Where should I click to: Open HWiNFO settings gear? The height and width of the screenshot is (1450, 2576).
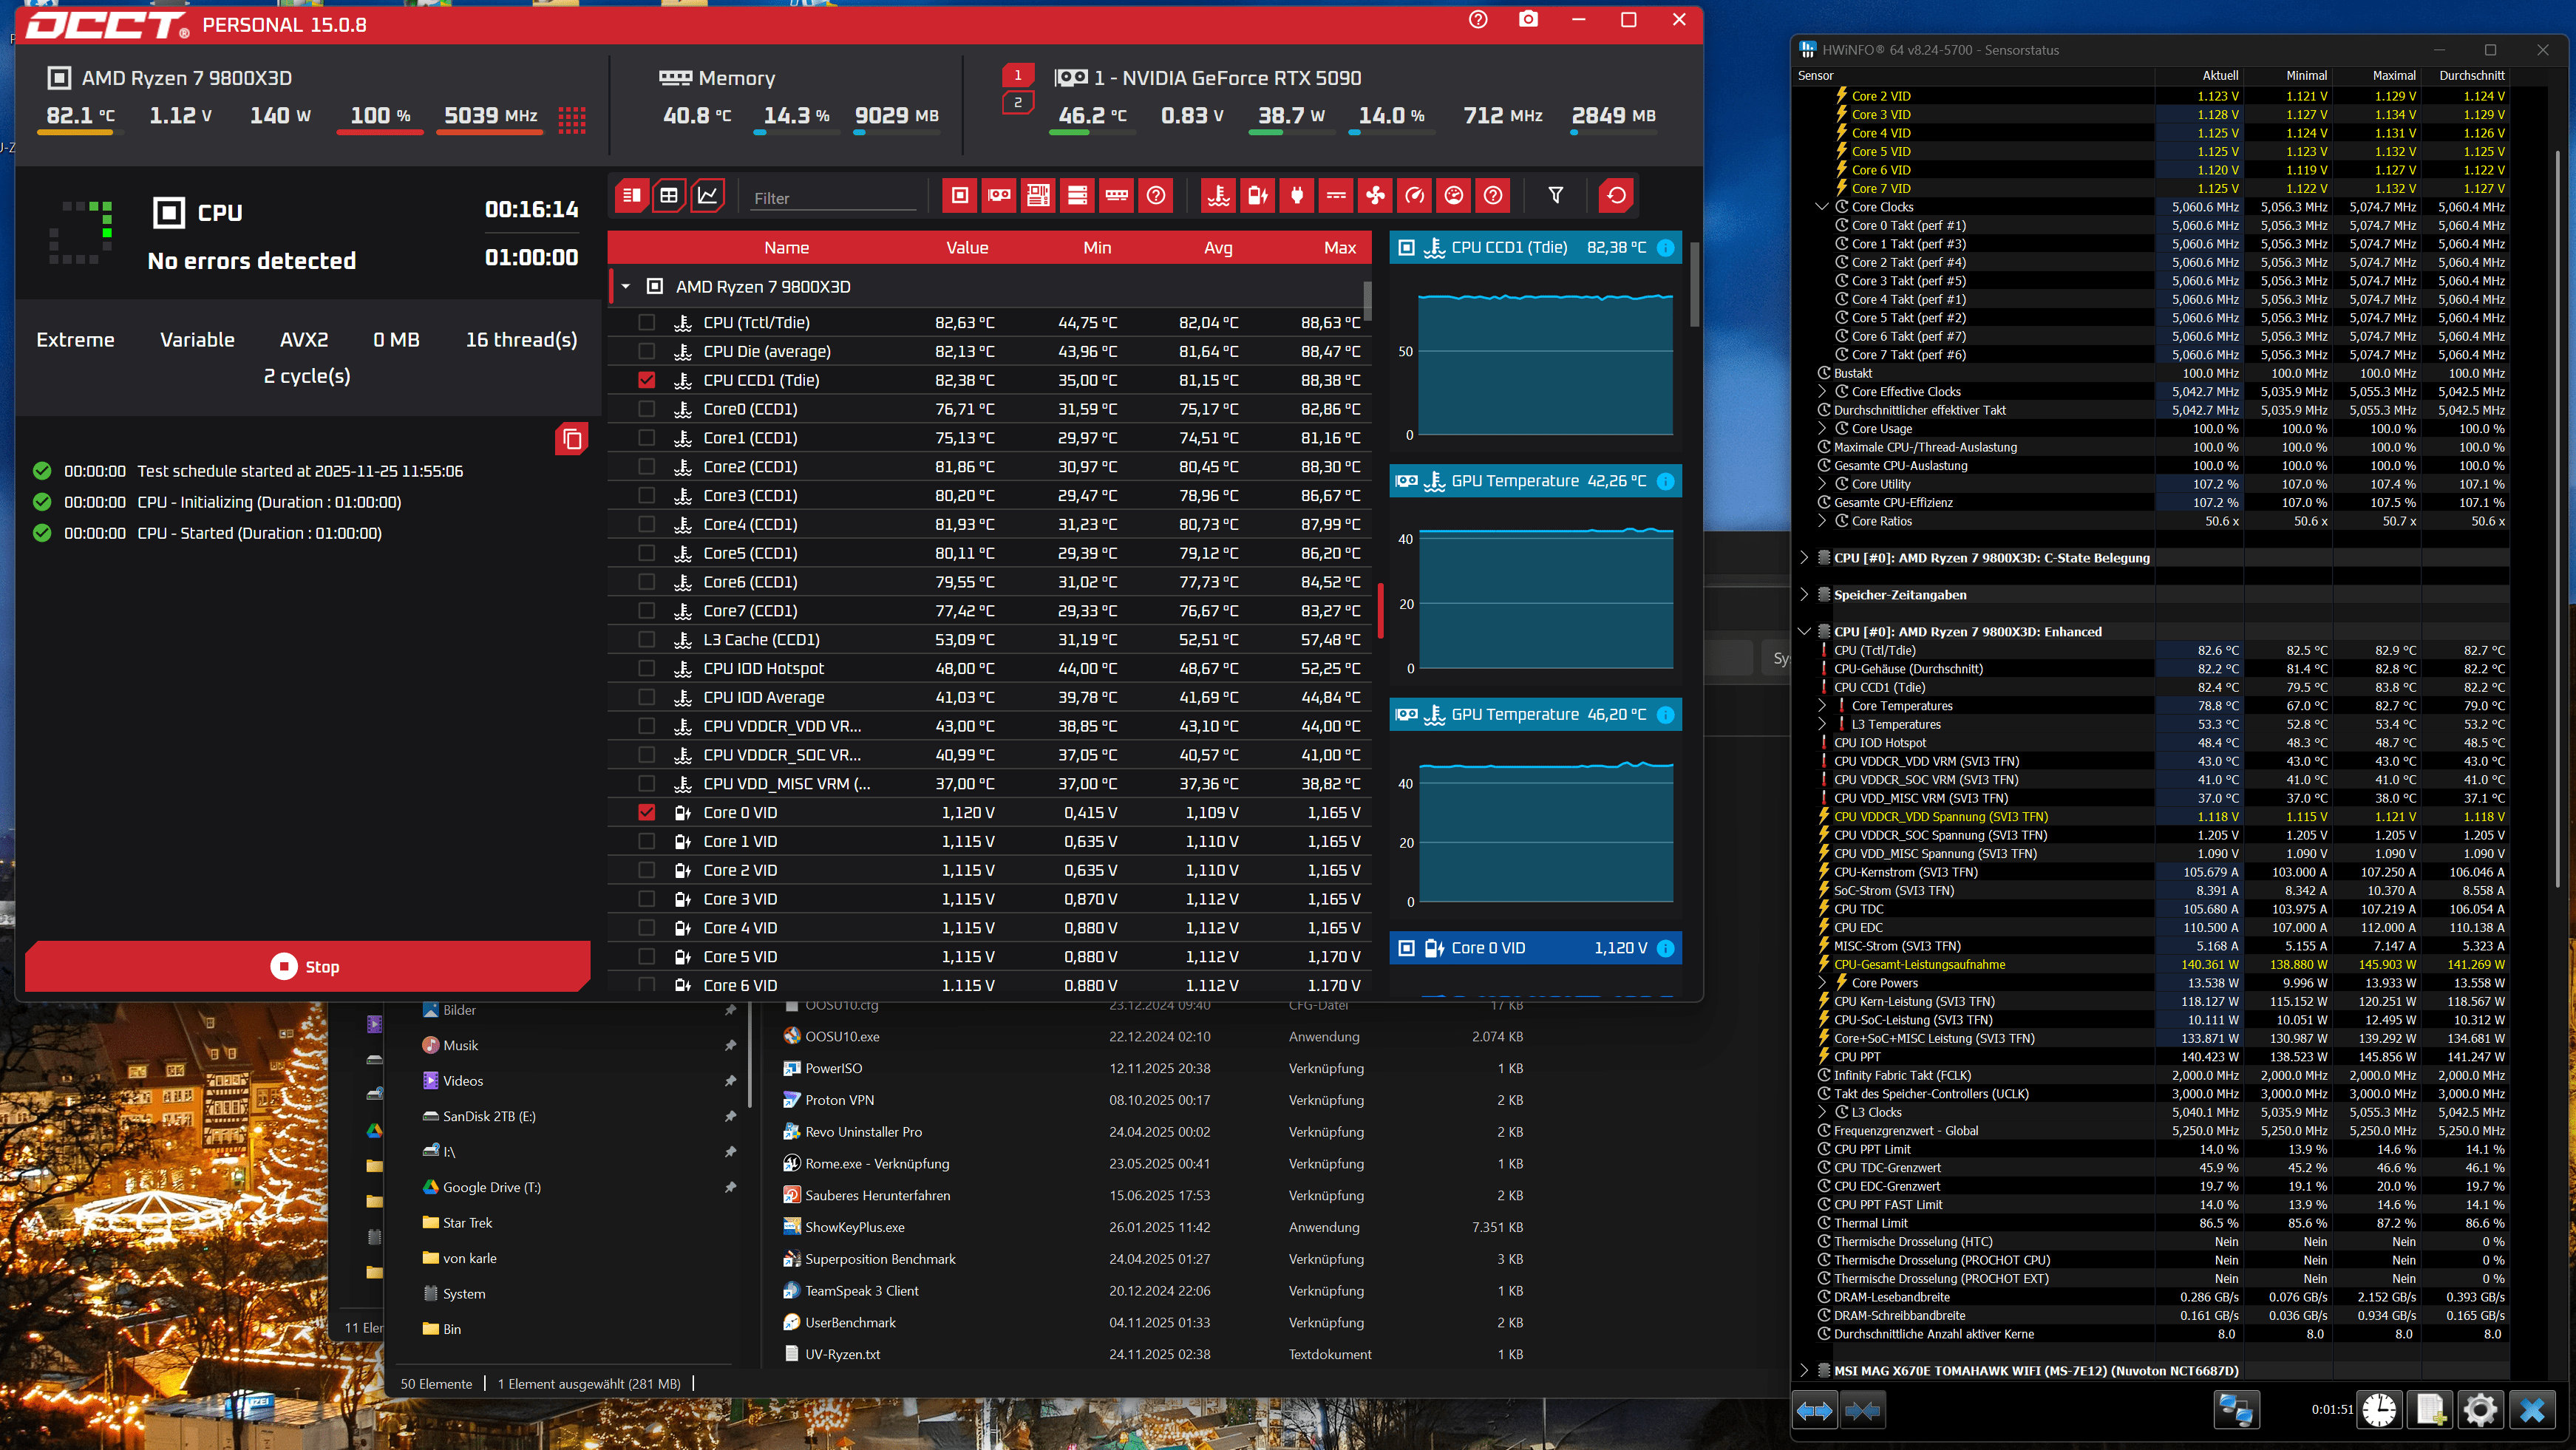coord(2481,1410)
